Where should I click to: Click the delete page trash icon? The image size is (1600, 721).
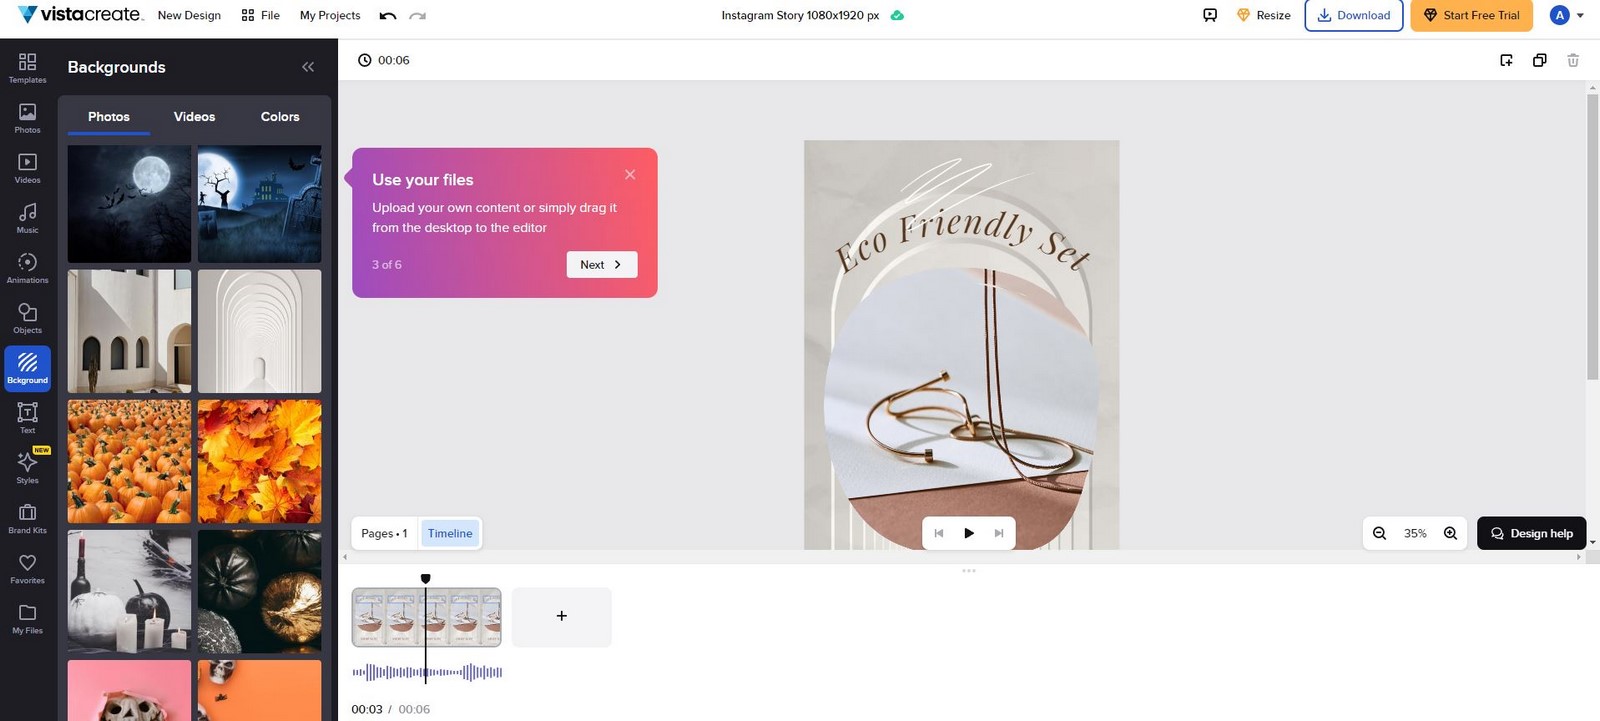pyautogui.click(x=1573, y=60)
